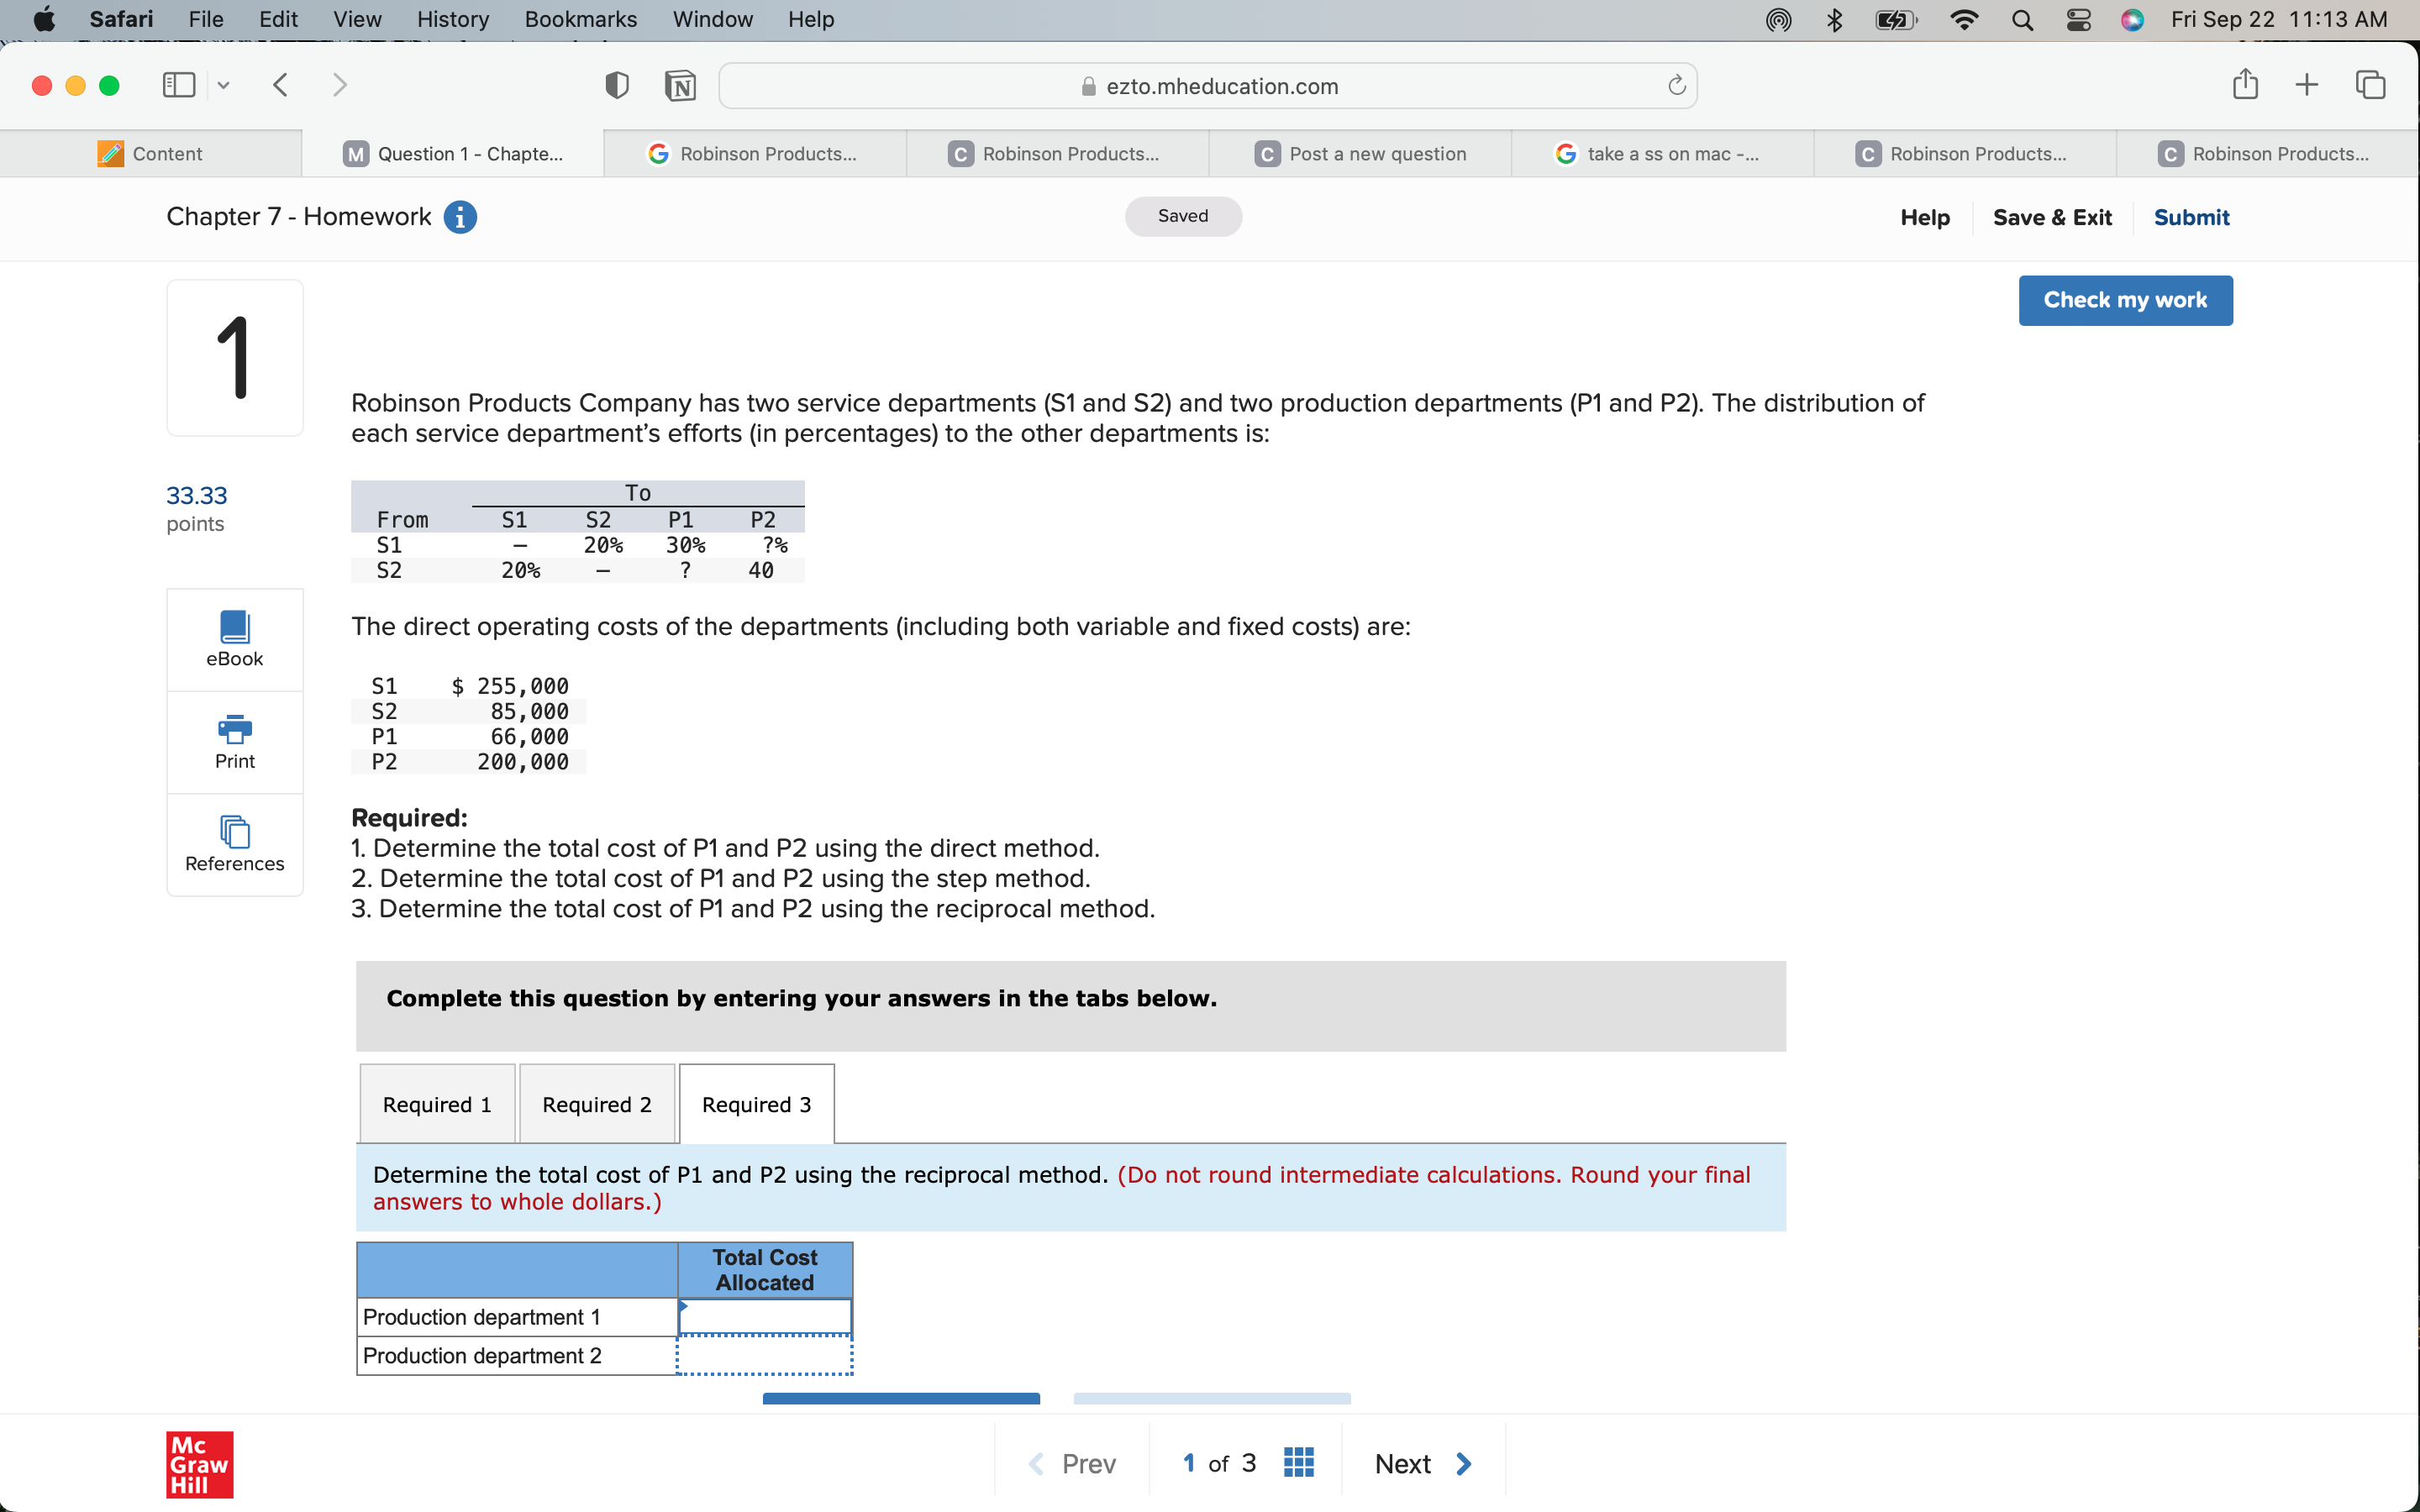This screenshot has height=1512, width=2420.
Task: Click the homework info icon
Action: [460, 217]
